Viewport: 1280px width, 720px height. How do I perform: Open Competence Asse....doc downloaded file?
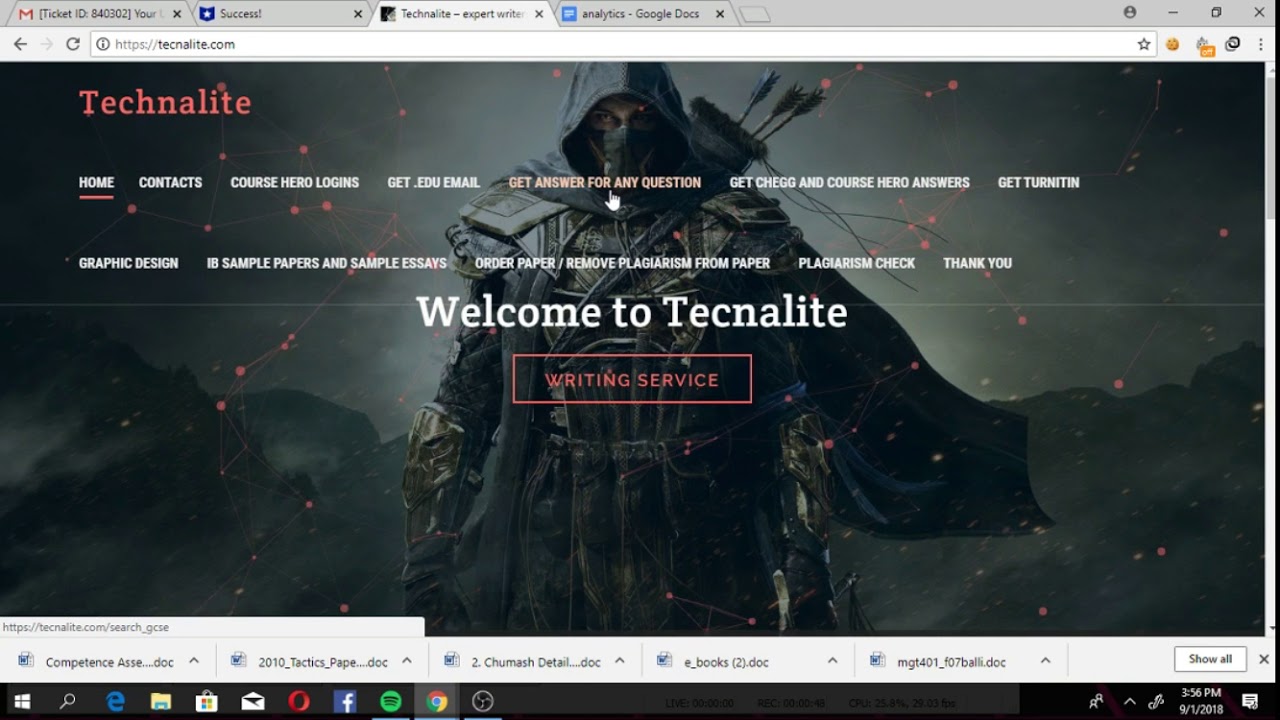pyautogui.click(x=97, y=661)
